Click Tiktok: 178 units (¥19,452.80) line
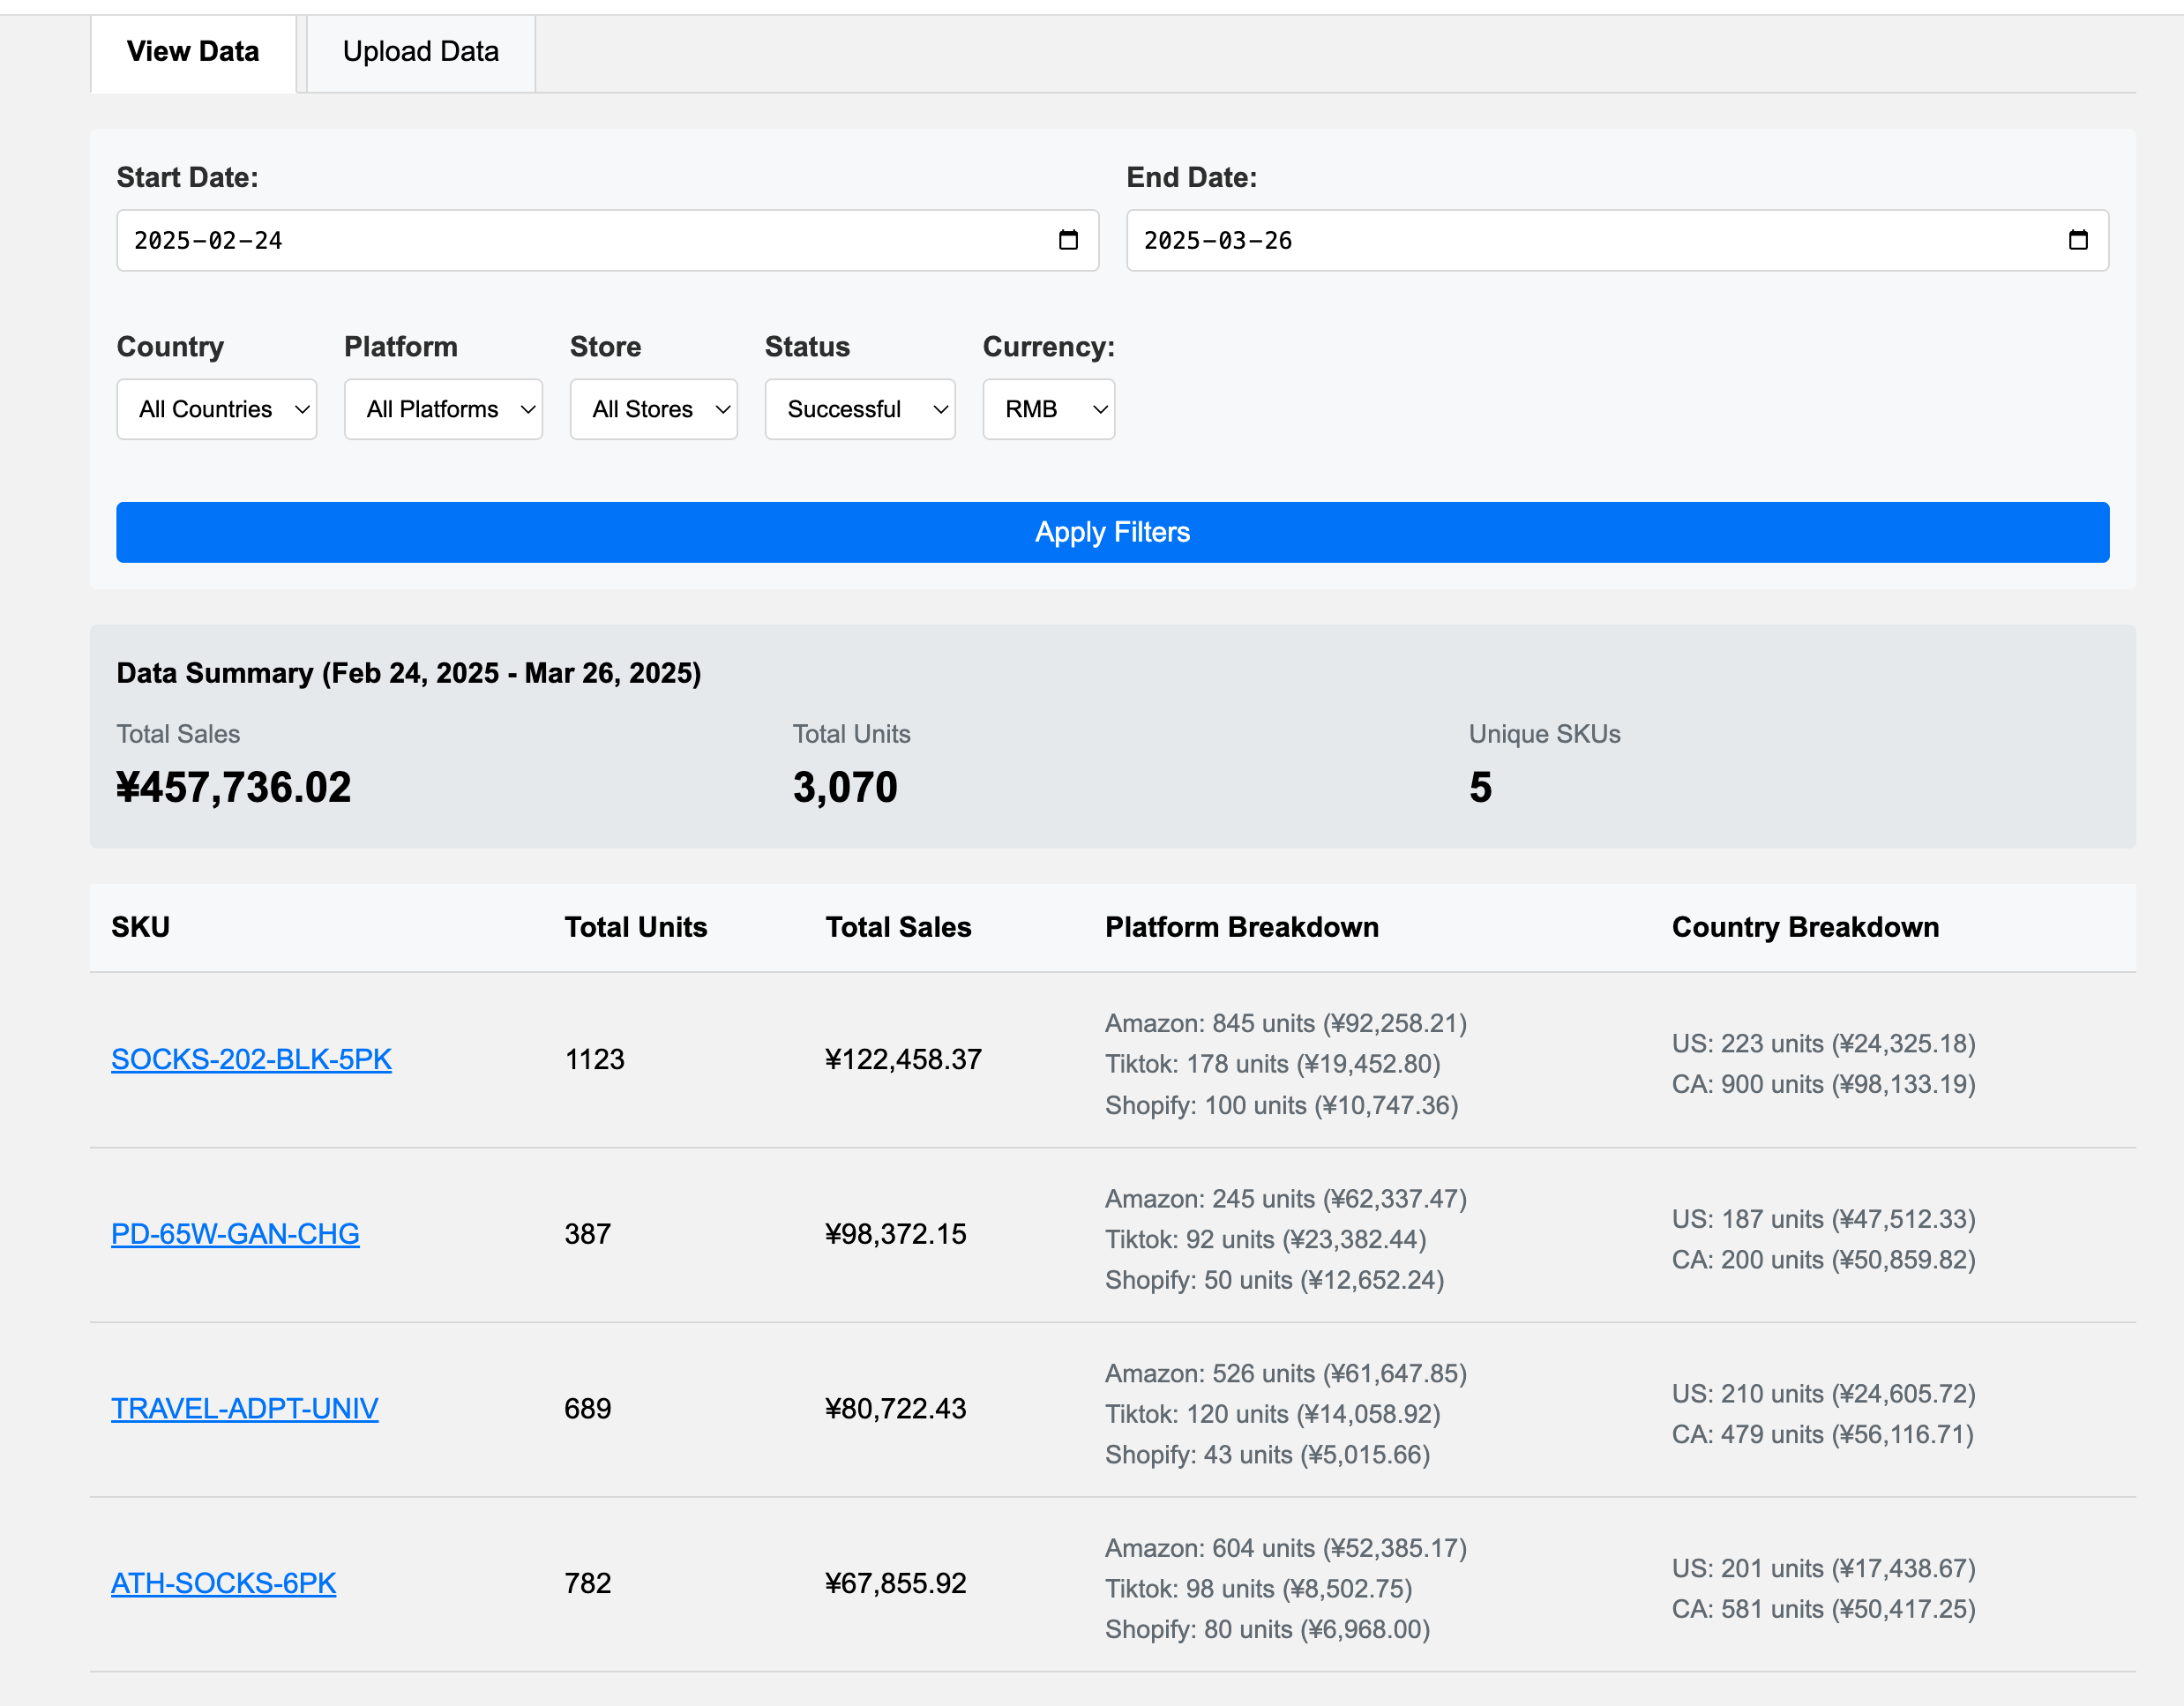The image size is (2184, 1706). pyautogui.click(x=1273, y=1064)
